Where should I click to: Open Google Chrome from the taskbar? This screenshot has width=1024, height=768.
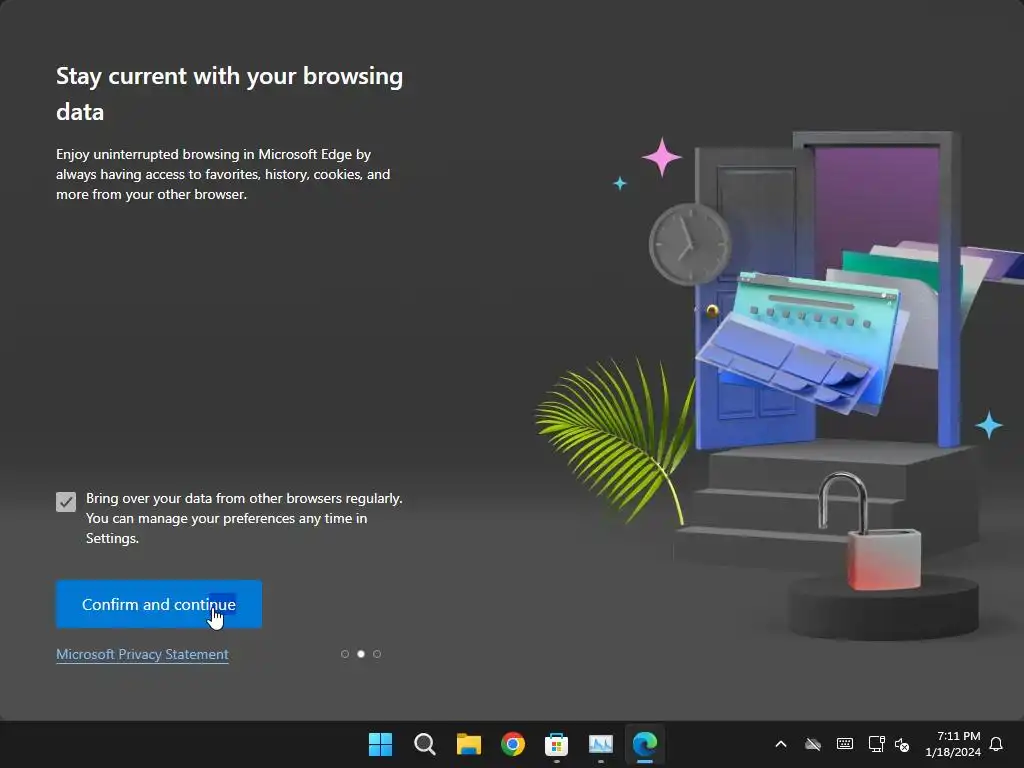tap(513, 744)
